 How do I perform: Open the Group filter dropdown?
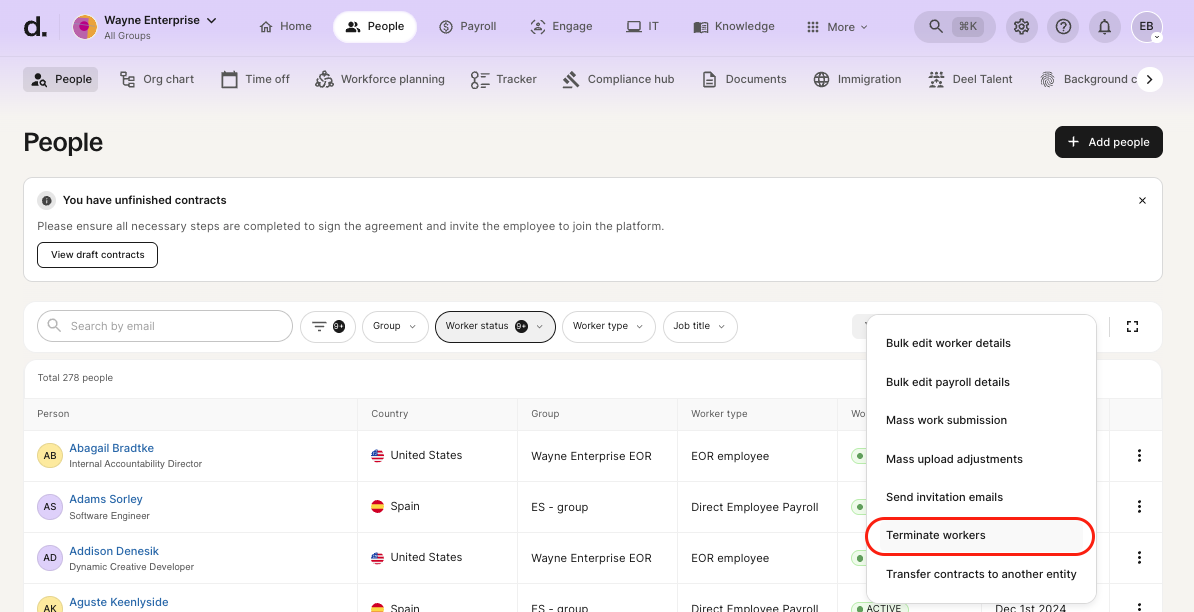coord(395,326)
